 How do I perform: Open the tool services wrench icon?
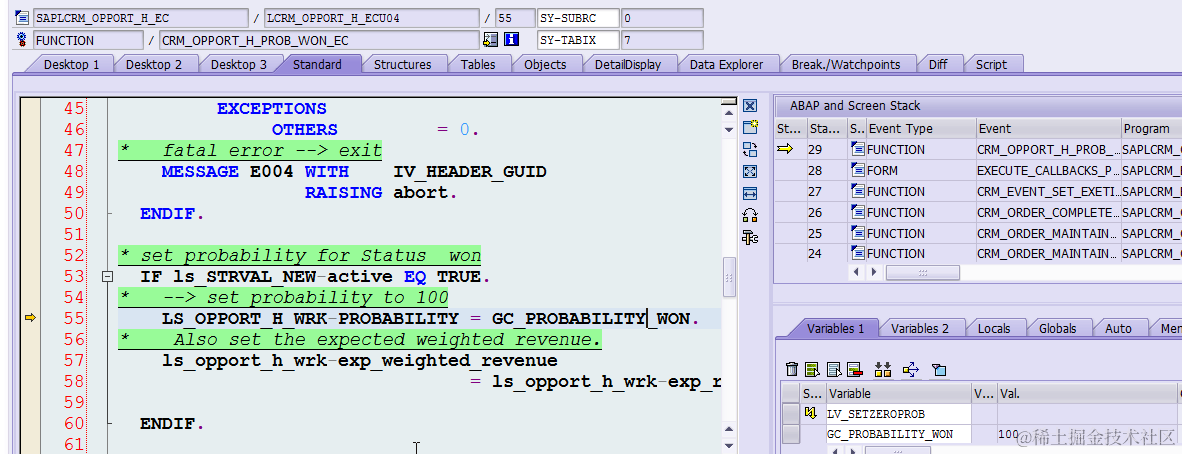(749, 238)
